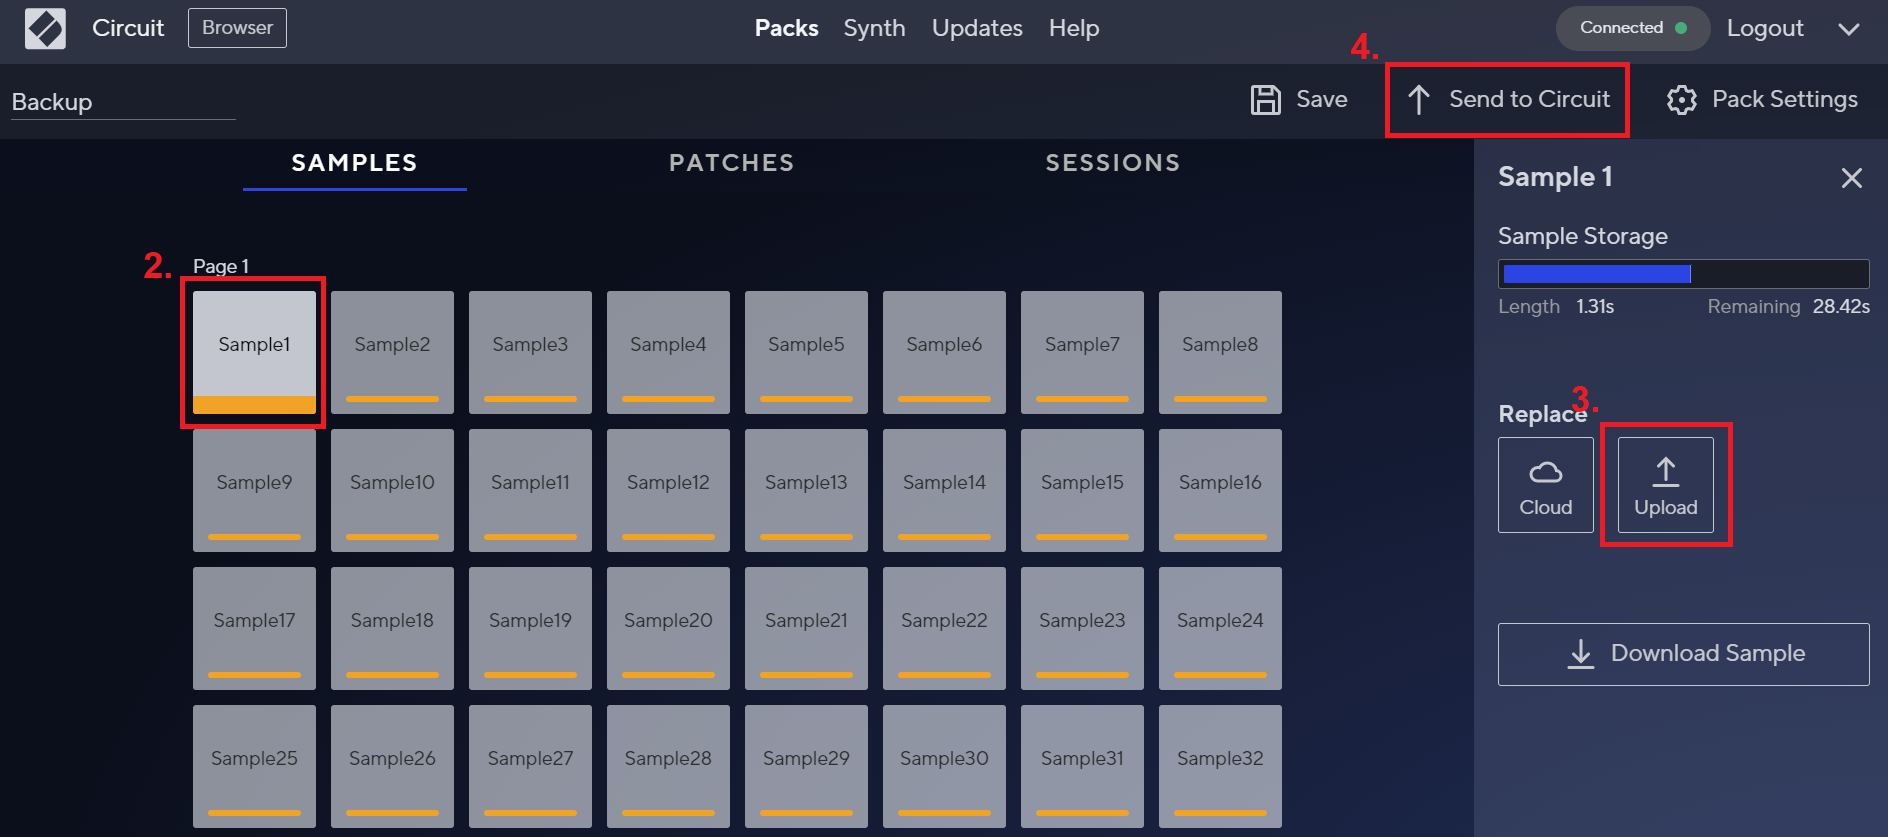Click the Sample Storage progress bar

[x=1684, y=274]
